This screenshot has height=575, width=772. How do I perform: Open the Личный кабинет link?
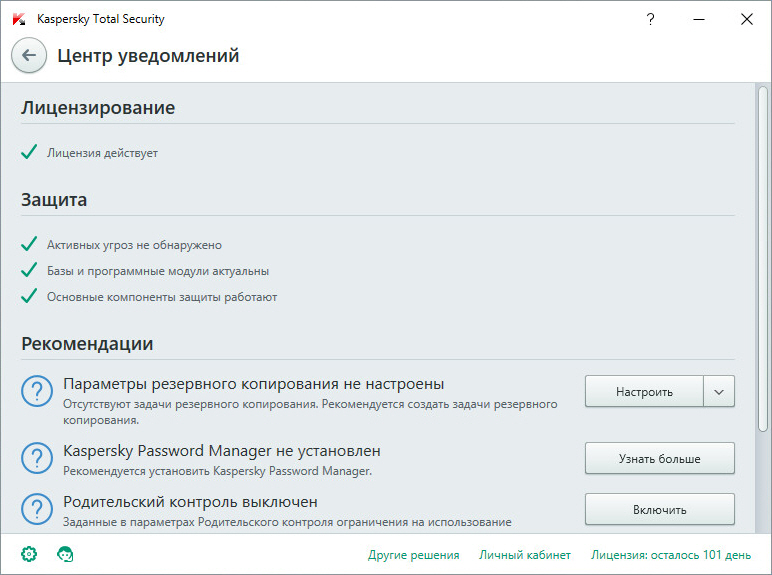pos(525,555)
